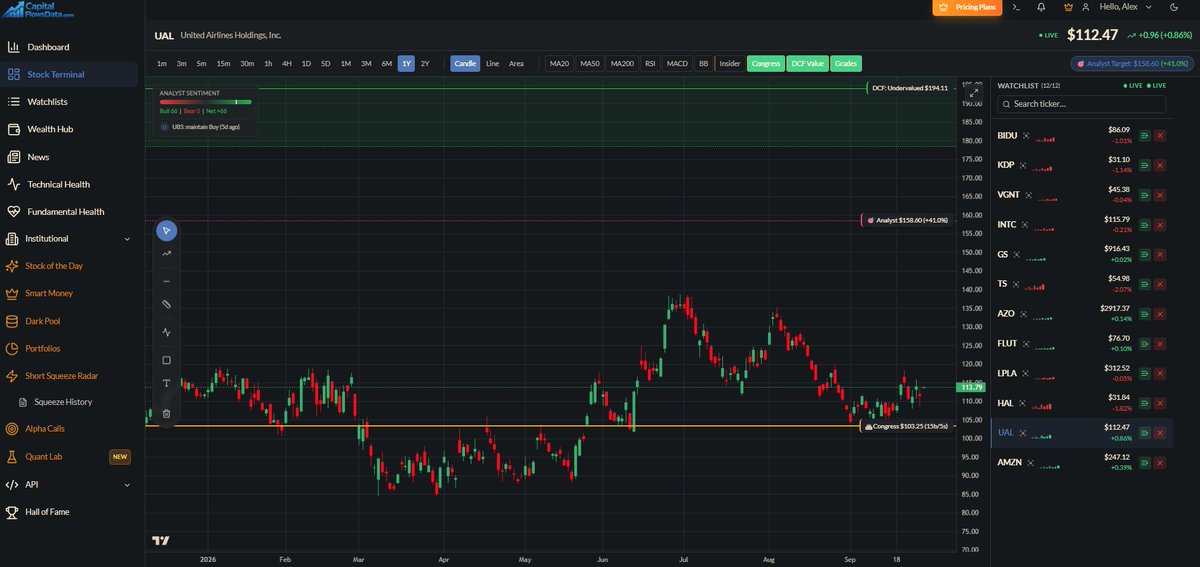Image resolution: width=1200 pixels, height=567 pixels.
Task: Click the green list button for KDP
Action: pos(1144,165)
